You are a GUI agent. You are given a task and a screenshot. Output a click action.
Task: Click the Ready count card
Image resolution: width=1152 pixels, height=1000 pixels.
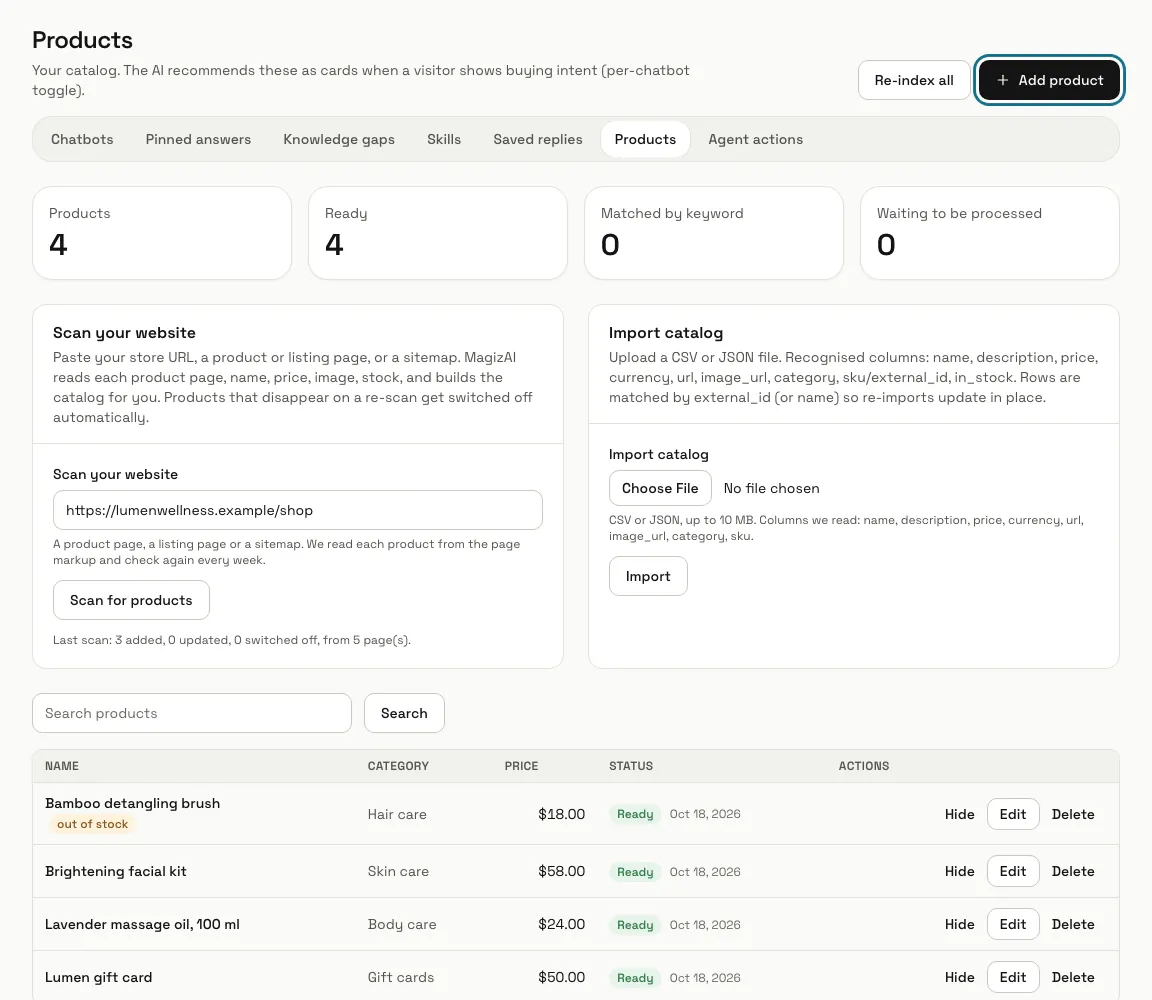438,233
